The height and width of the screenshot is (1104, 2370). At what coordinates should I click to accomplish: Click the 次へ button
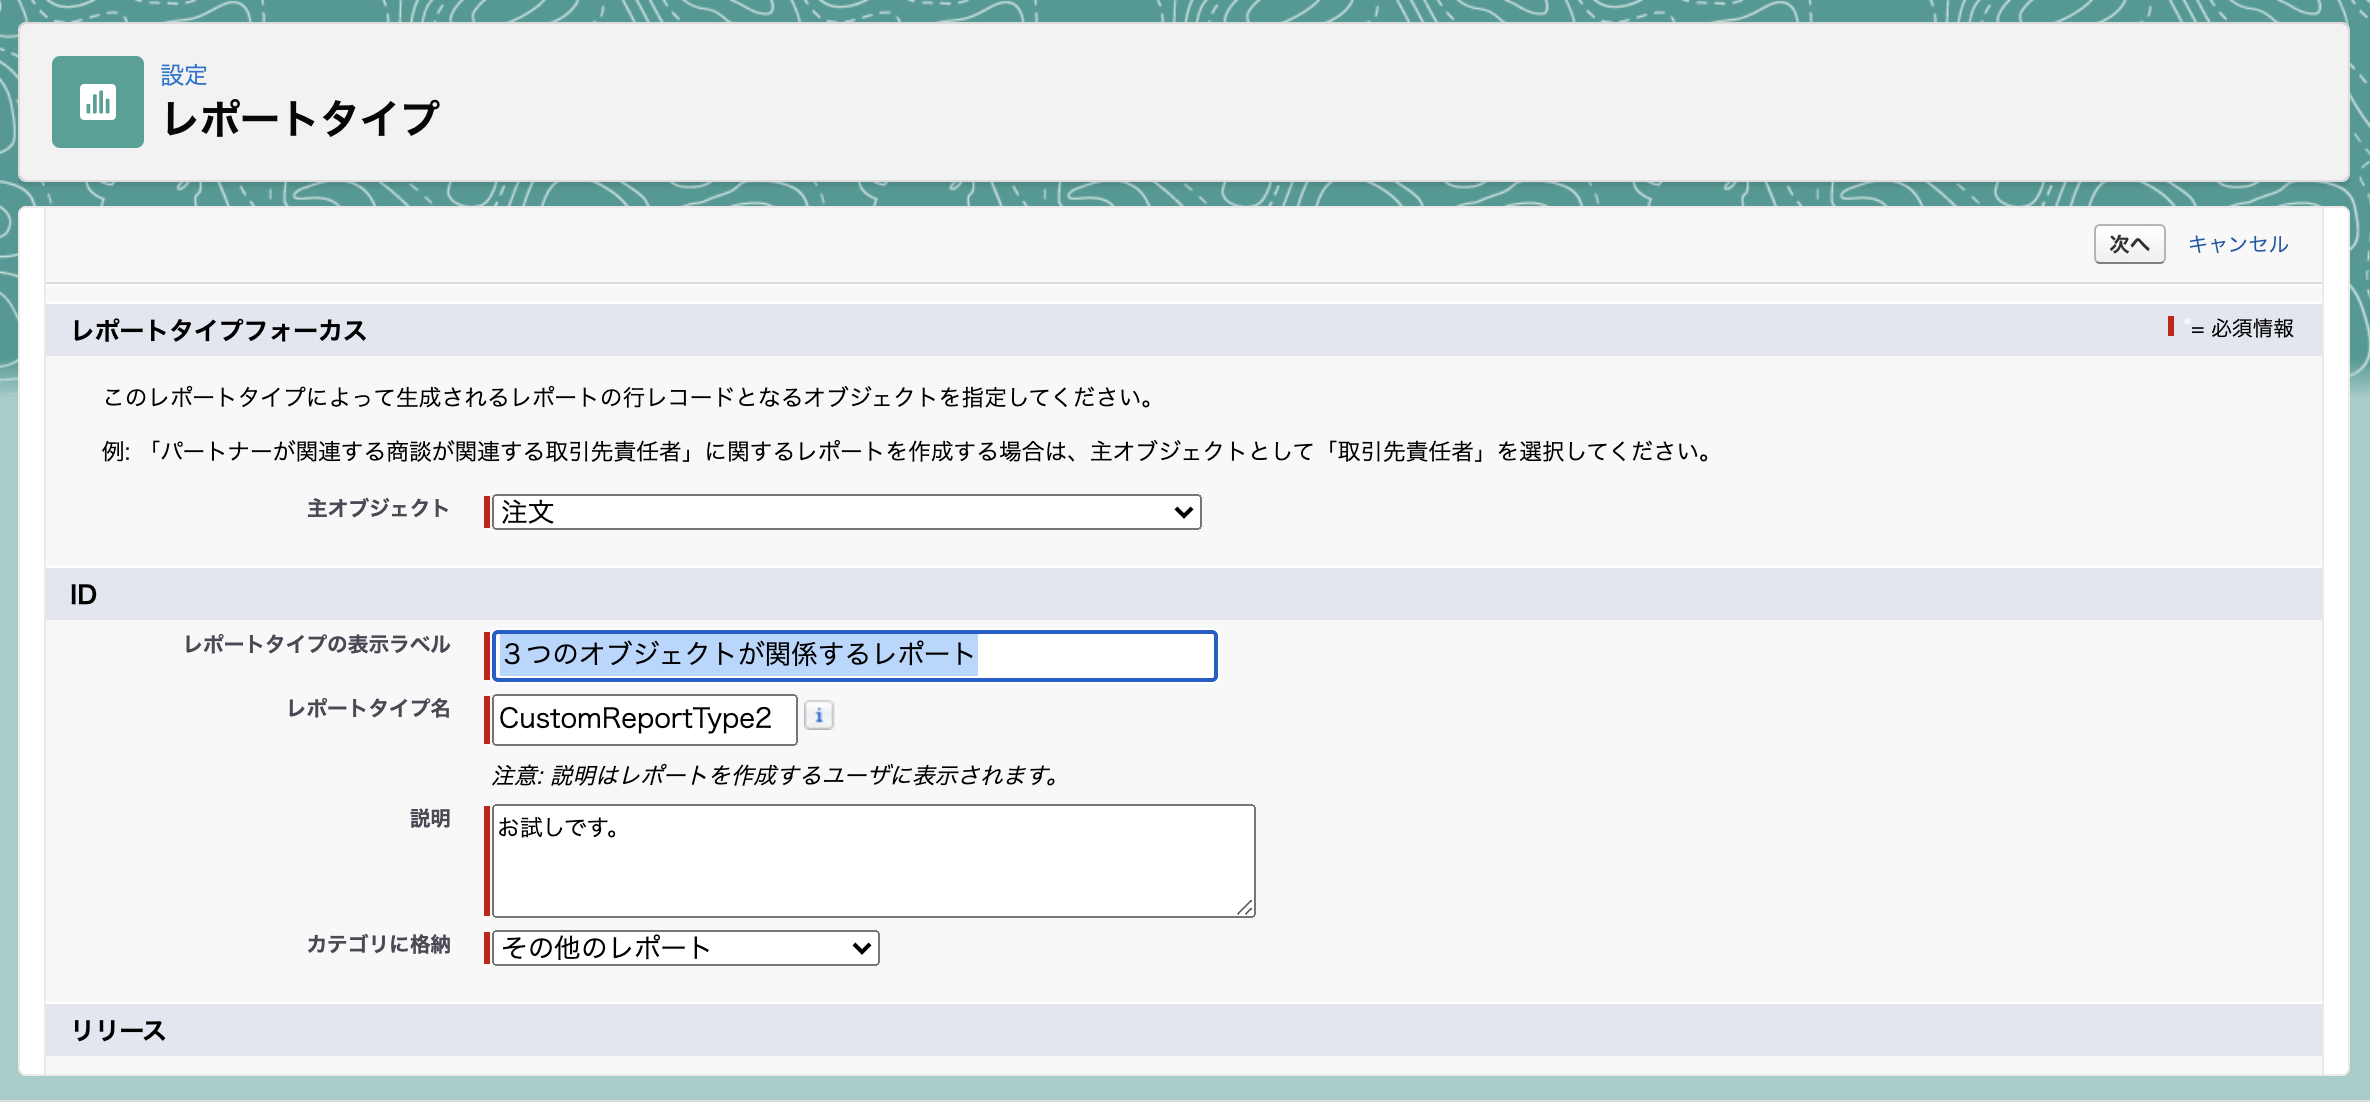click(2128, 243)
